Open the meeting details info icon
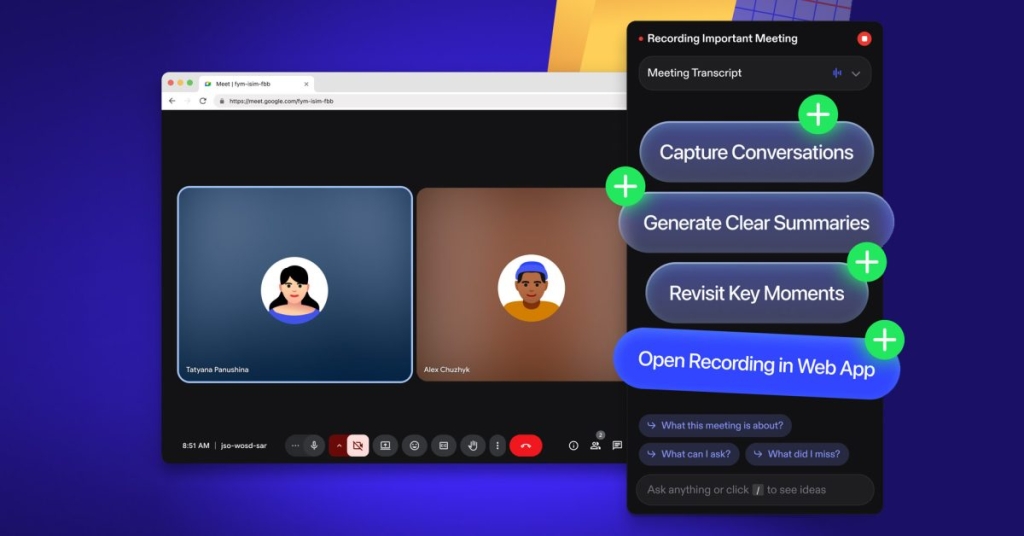The height and width of the screenshot is (536, 1024). pos(573,446)
